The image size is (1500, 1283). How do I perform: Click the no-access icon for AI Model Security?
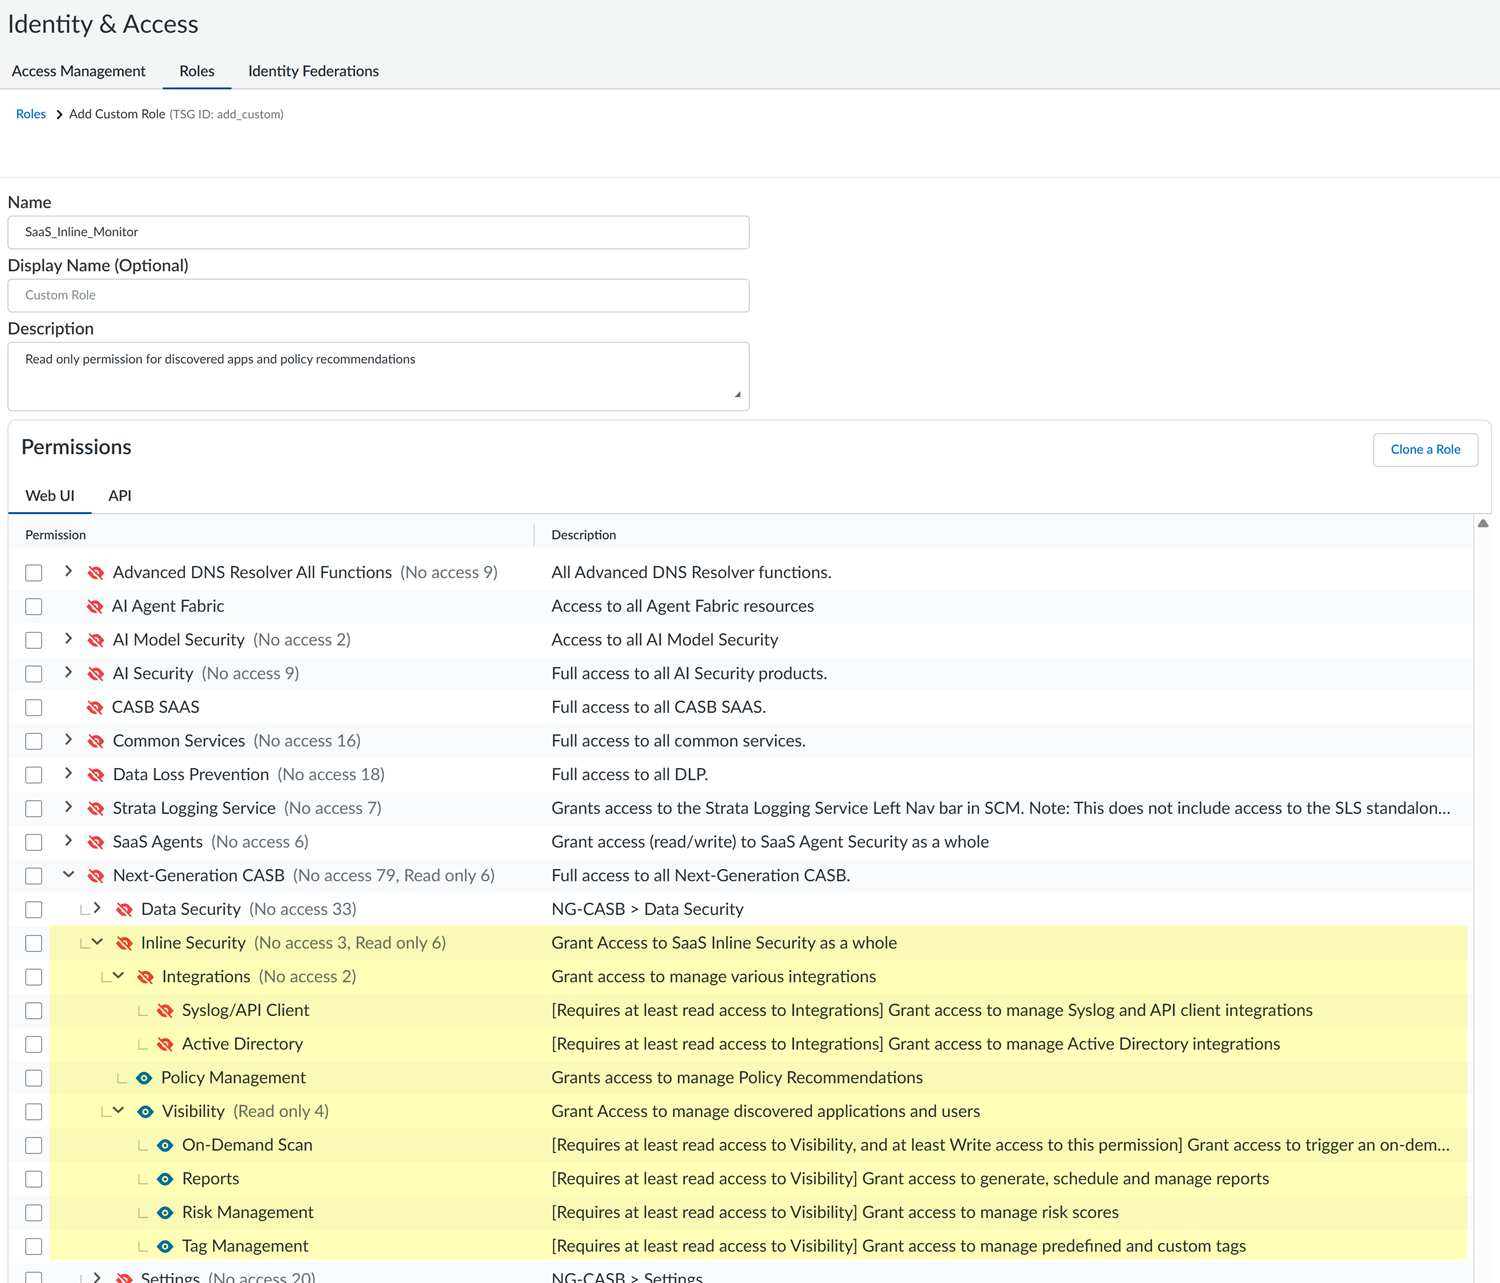click(x=96, y=640)
